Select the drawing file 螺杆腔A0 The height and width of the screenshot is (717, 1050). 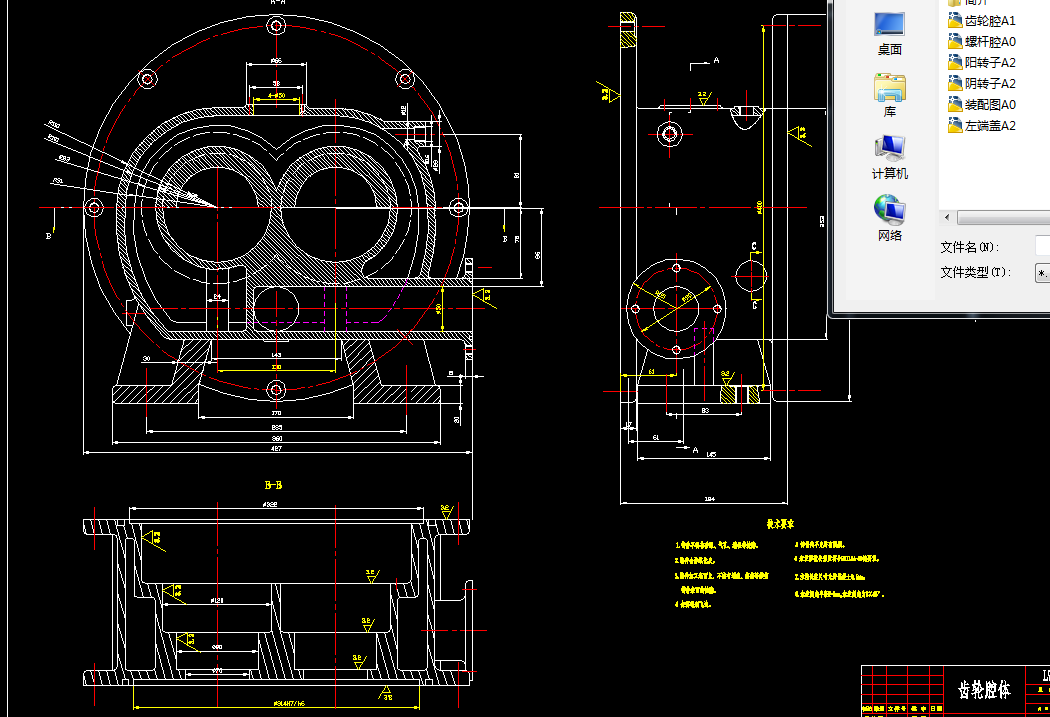pos(982,42)
